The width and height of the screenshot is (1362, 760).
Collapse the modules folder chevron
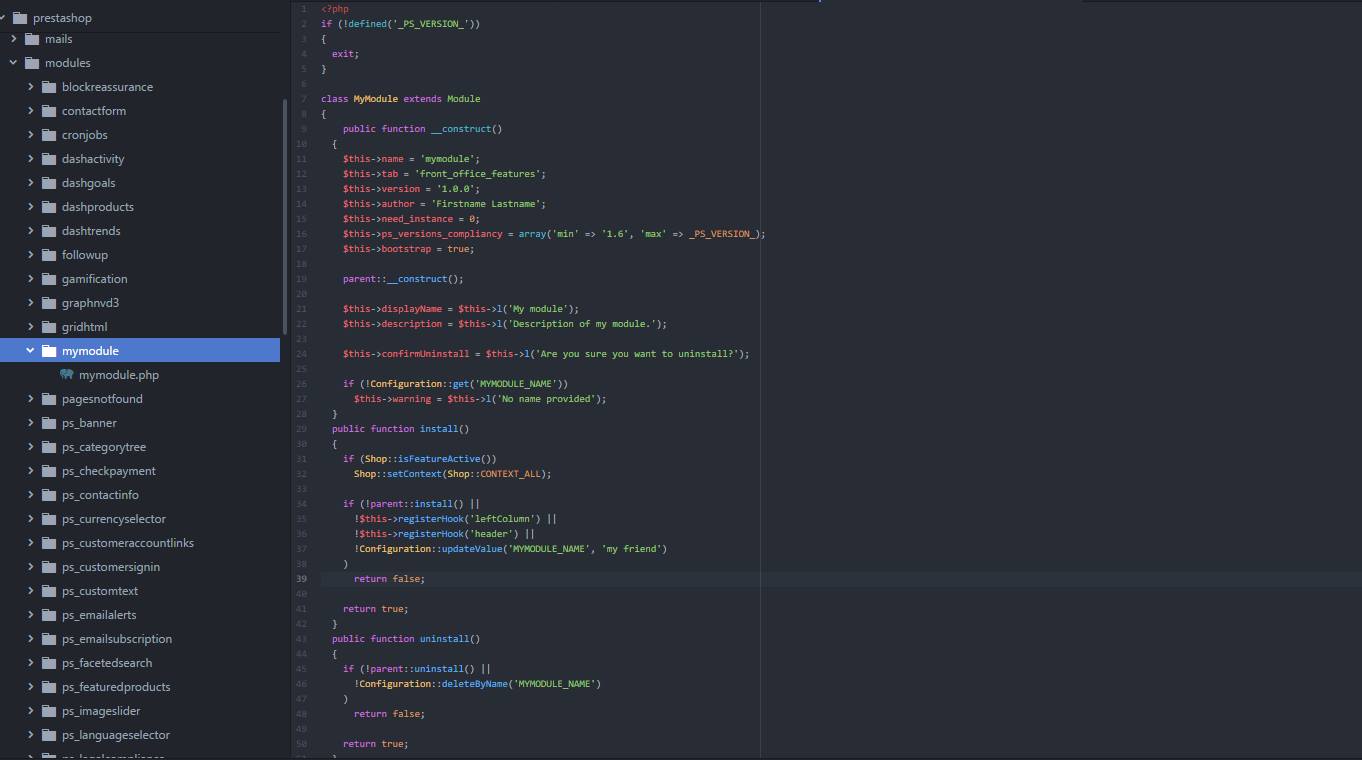[x=14, y=63]
